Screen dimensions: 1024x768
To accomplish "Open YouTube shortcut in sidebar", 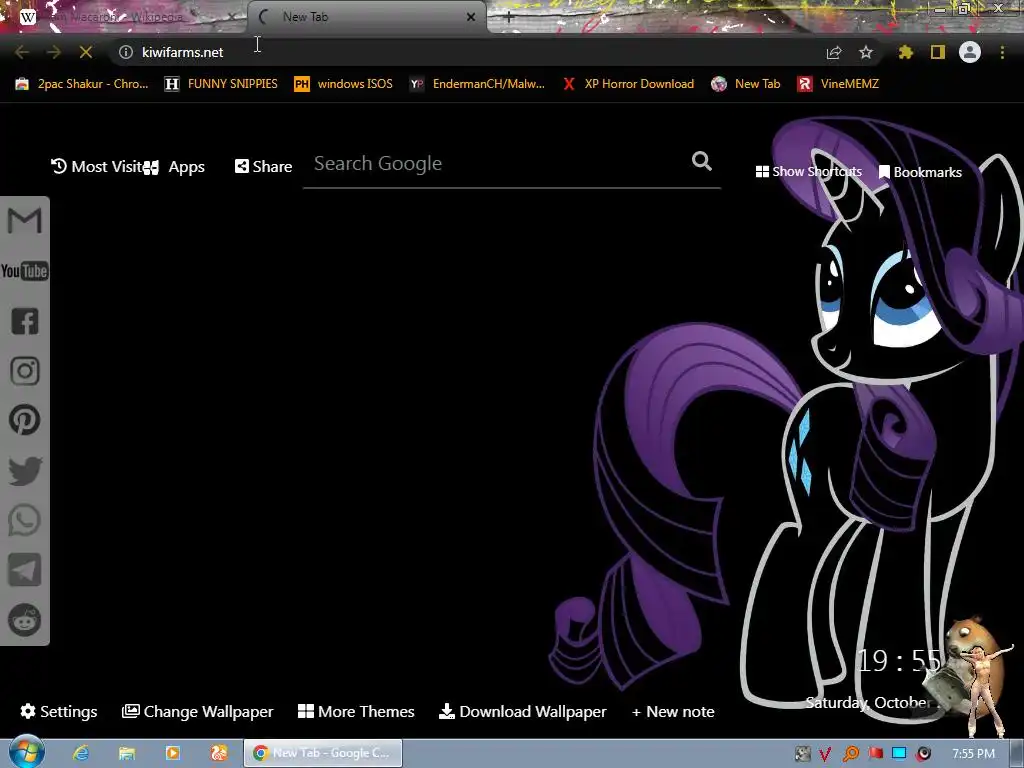I will (x=25, y=271).
